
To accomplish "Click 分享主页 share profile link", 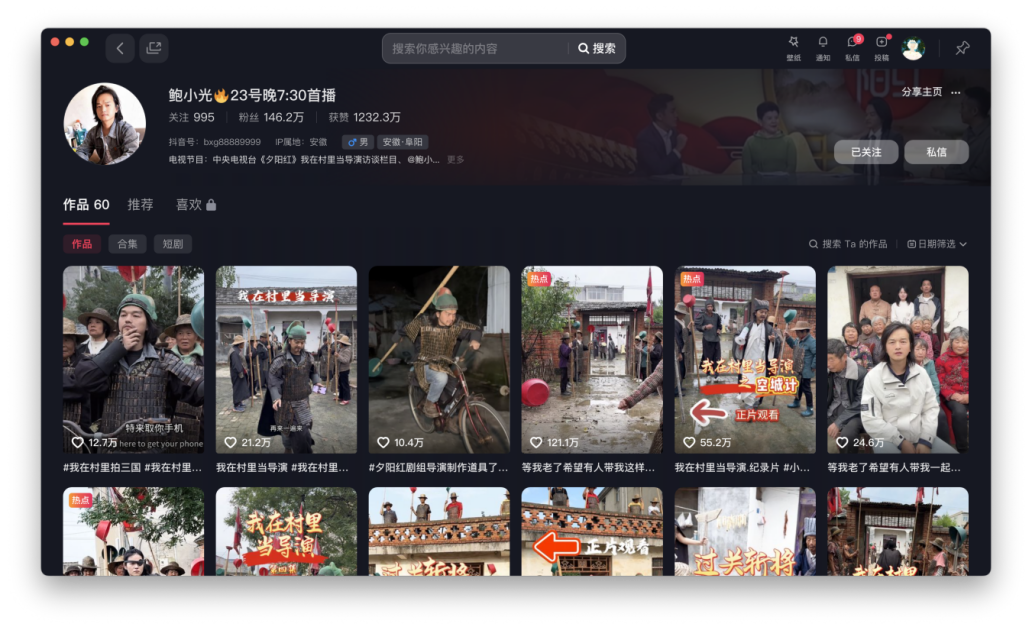I will (921, 92).
